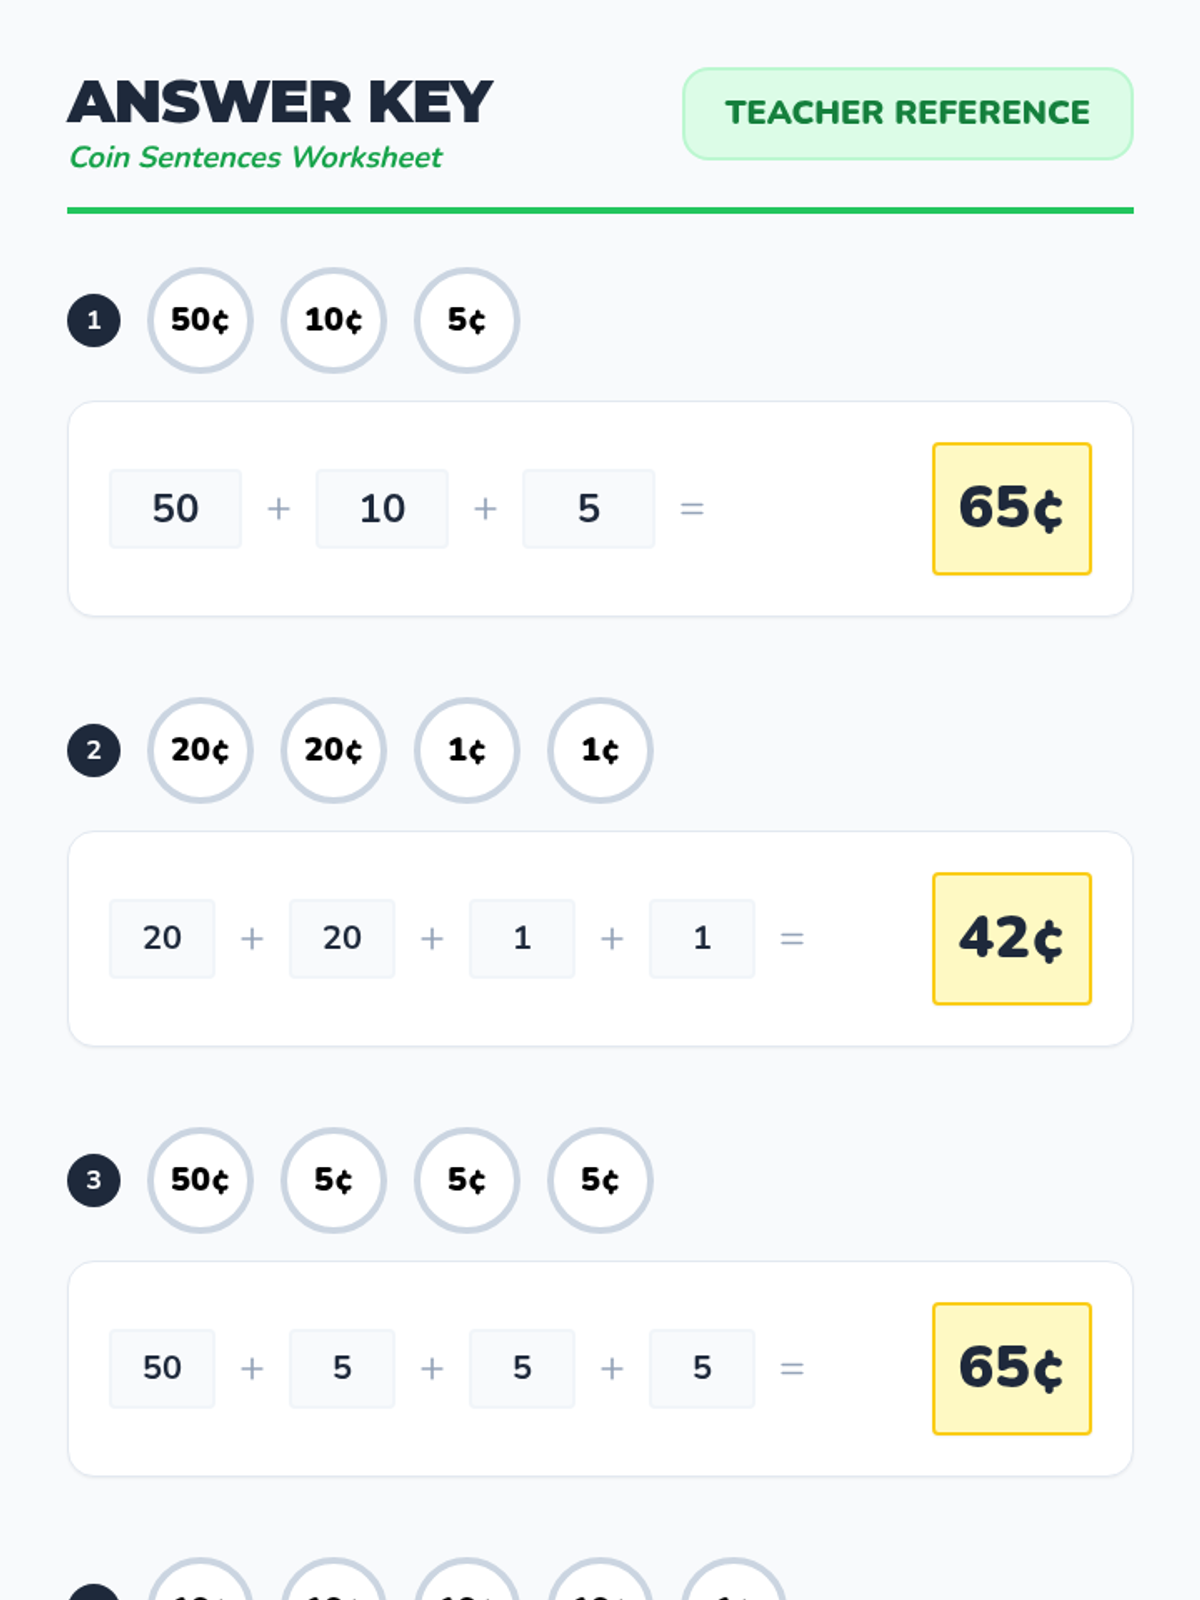Click the Teacher Reference badge

(x=908, y=113)
